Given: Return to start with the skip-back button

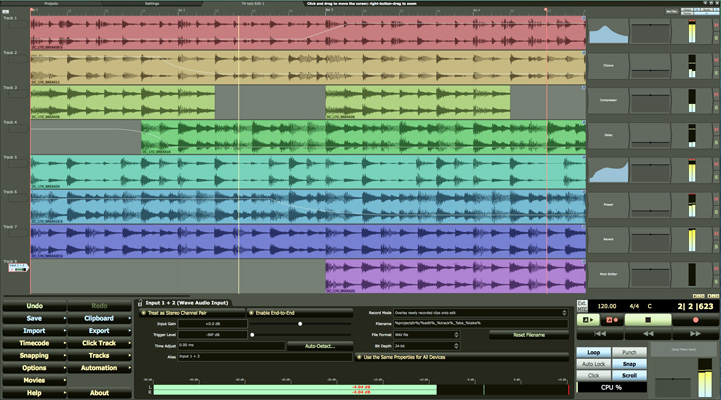Looking at the screenshot, I should (600, 333).
